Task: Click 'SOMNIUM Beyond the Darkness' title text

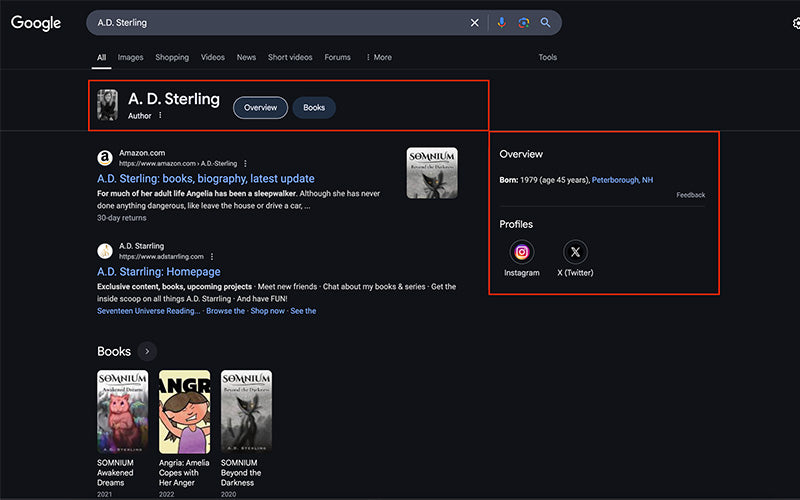Action: click(241, 472)
